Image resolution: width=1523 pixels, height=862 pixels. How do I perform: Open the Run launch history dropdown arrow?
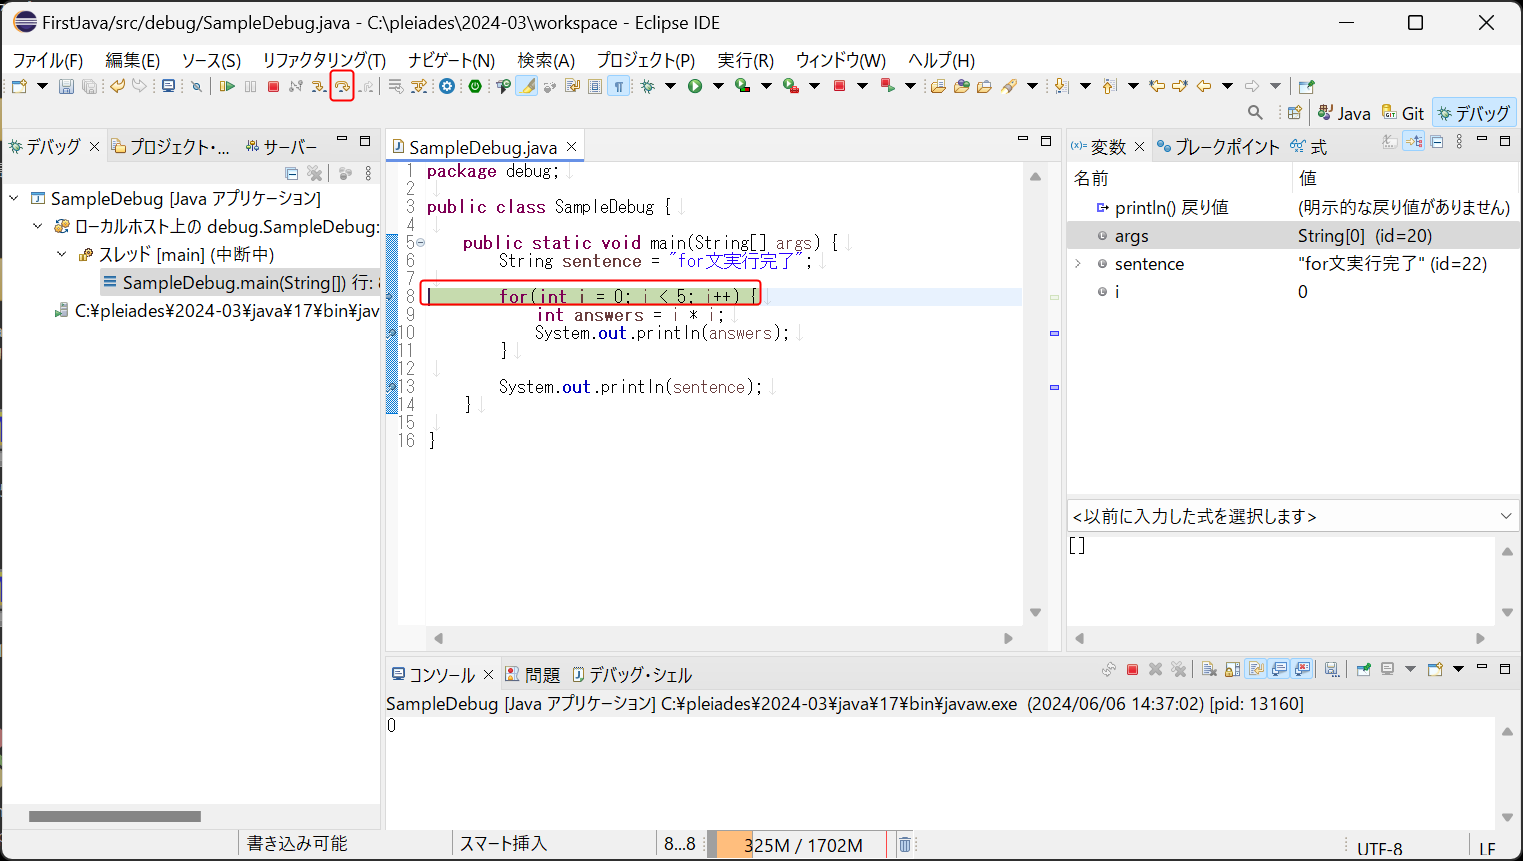tap(719, 86)
